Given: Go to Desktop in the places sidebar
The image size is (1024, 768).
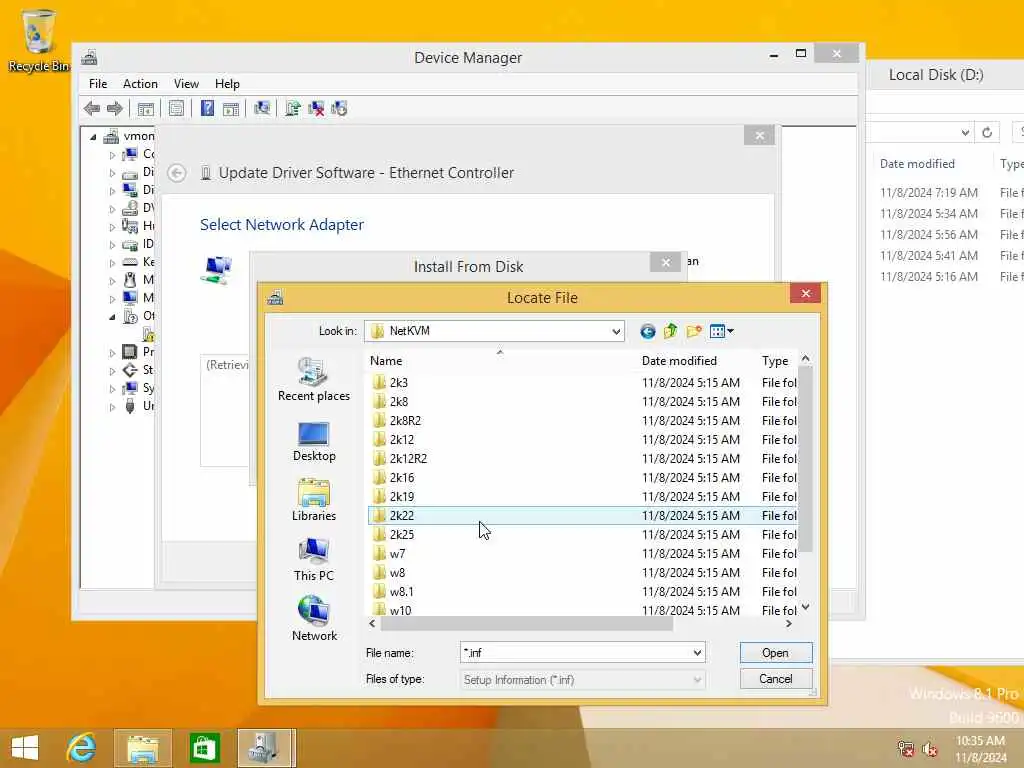Looking at the screenshot, I should tap(313, 441).
